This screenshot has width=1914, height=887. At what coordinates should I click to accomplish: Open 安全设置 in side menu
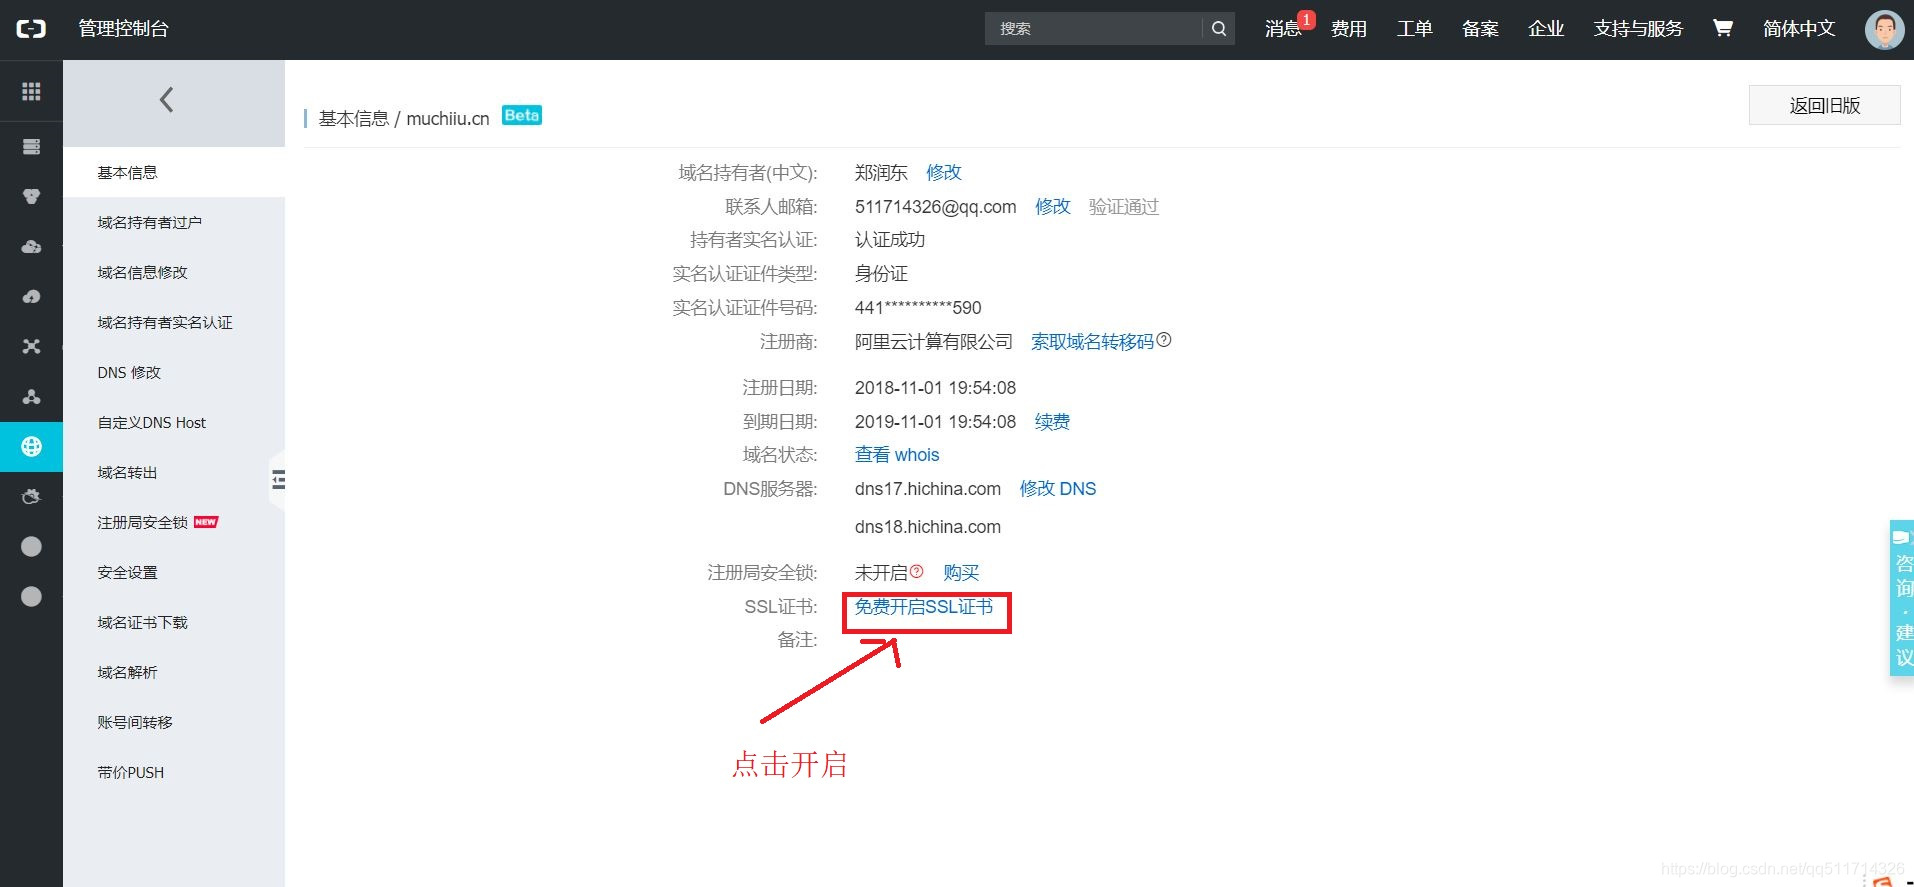pos(174,572)
